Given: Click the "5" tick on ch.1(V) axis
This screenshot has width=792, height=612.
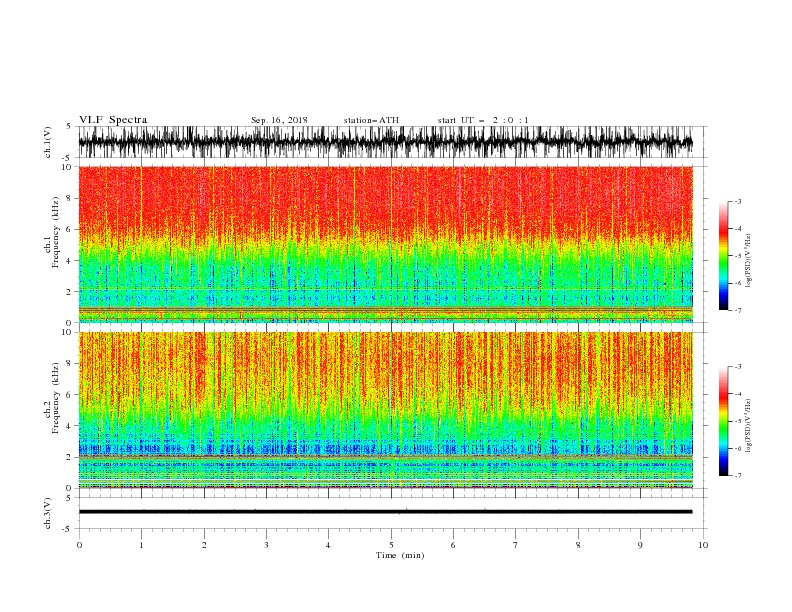Looking at the screenshot, I should pos(69,126).
